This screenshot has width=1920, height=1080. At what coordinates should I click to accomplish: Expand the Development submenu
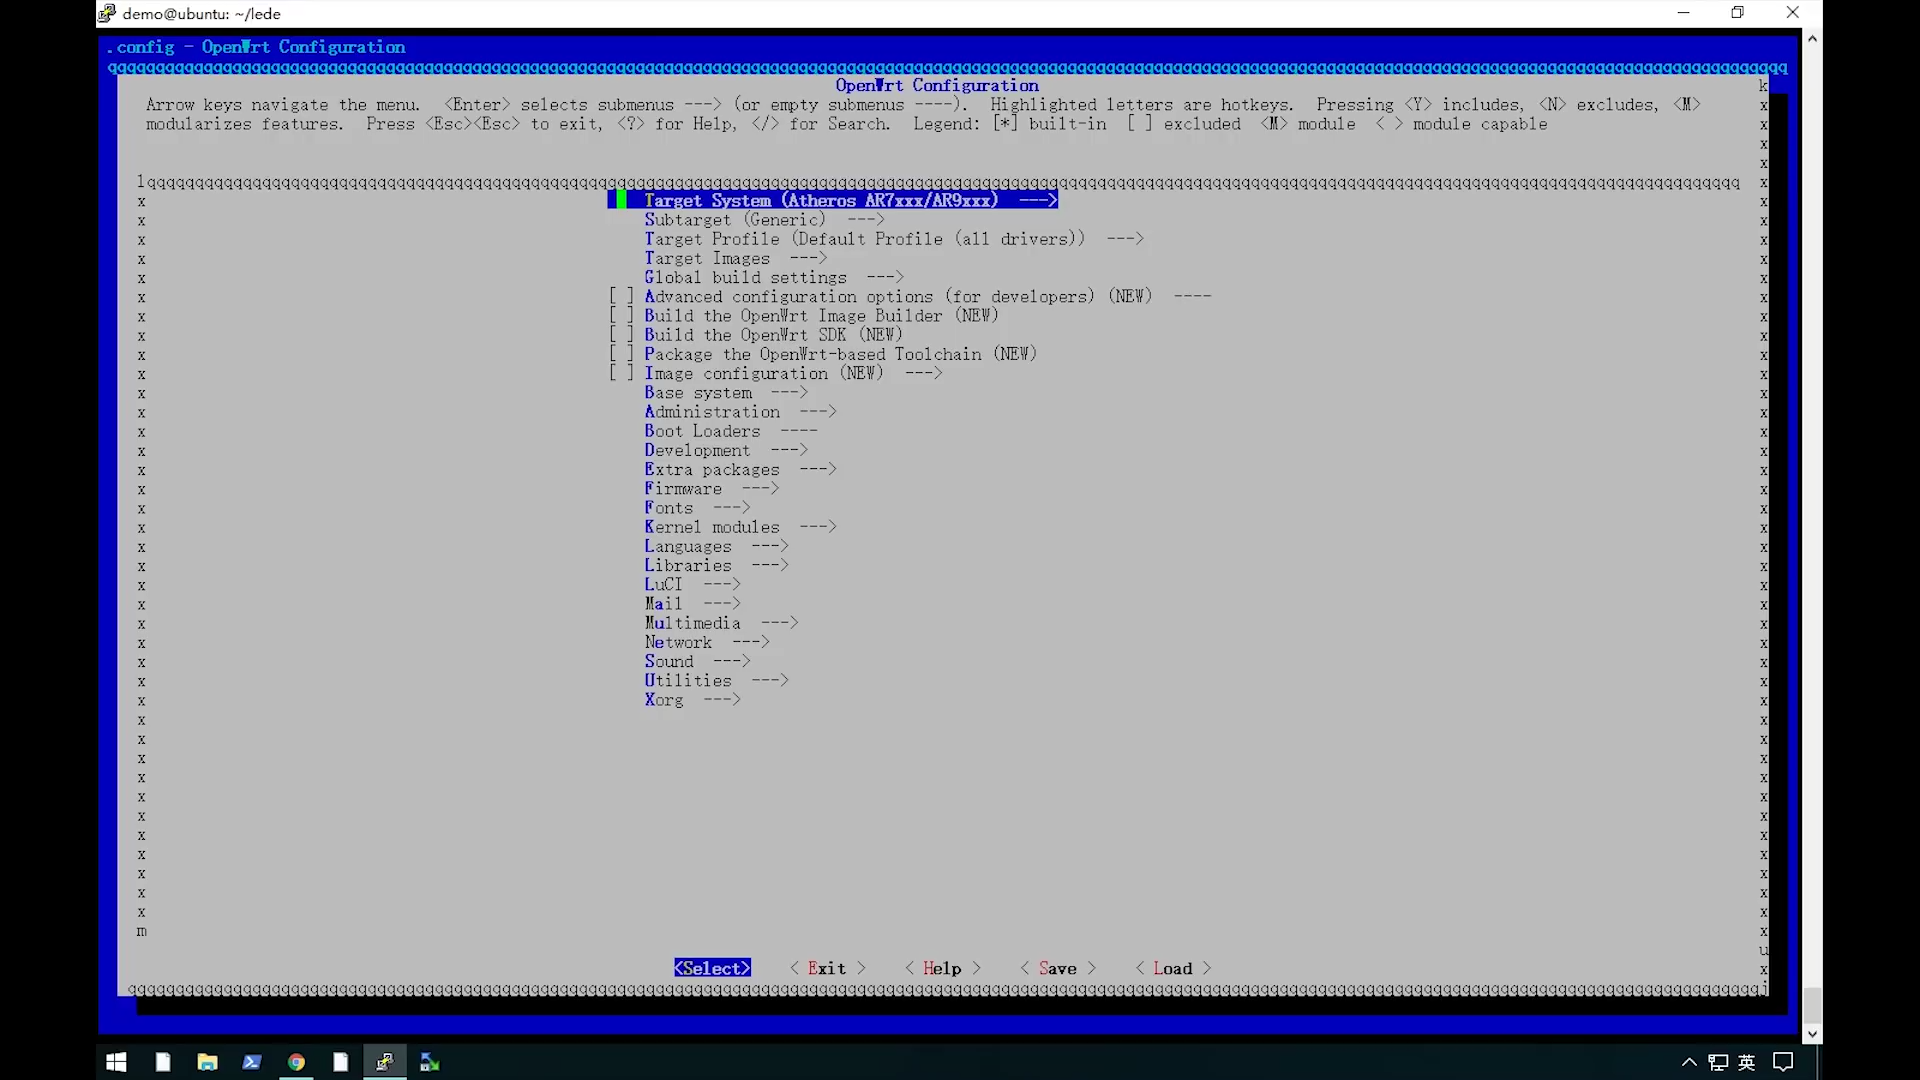click(x=725, y=450)
